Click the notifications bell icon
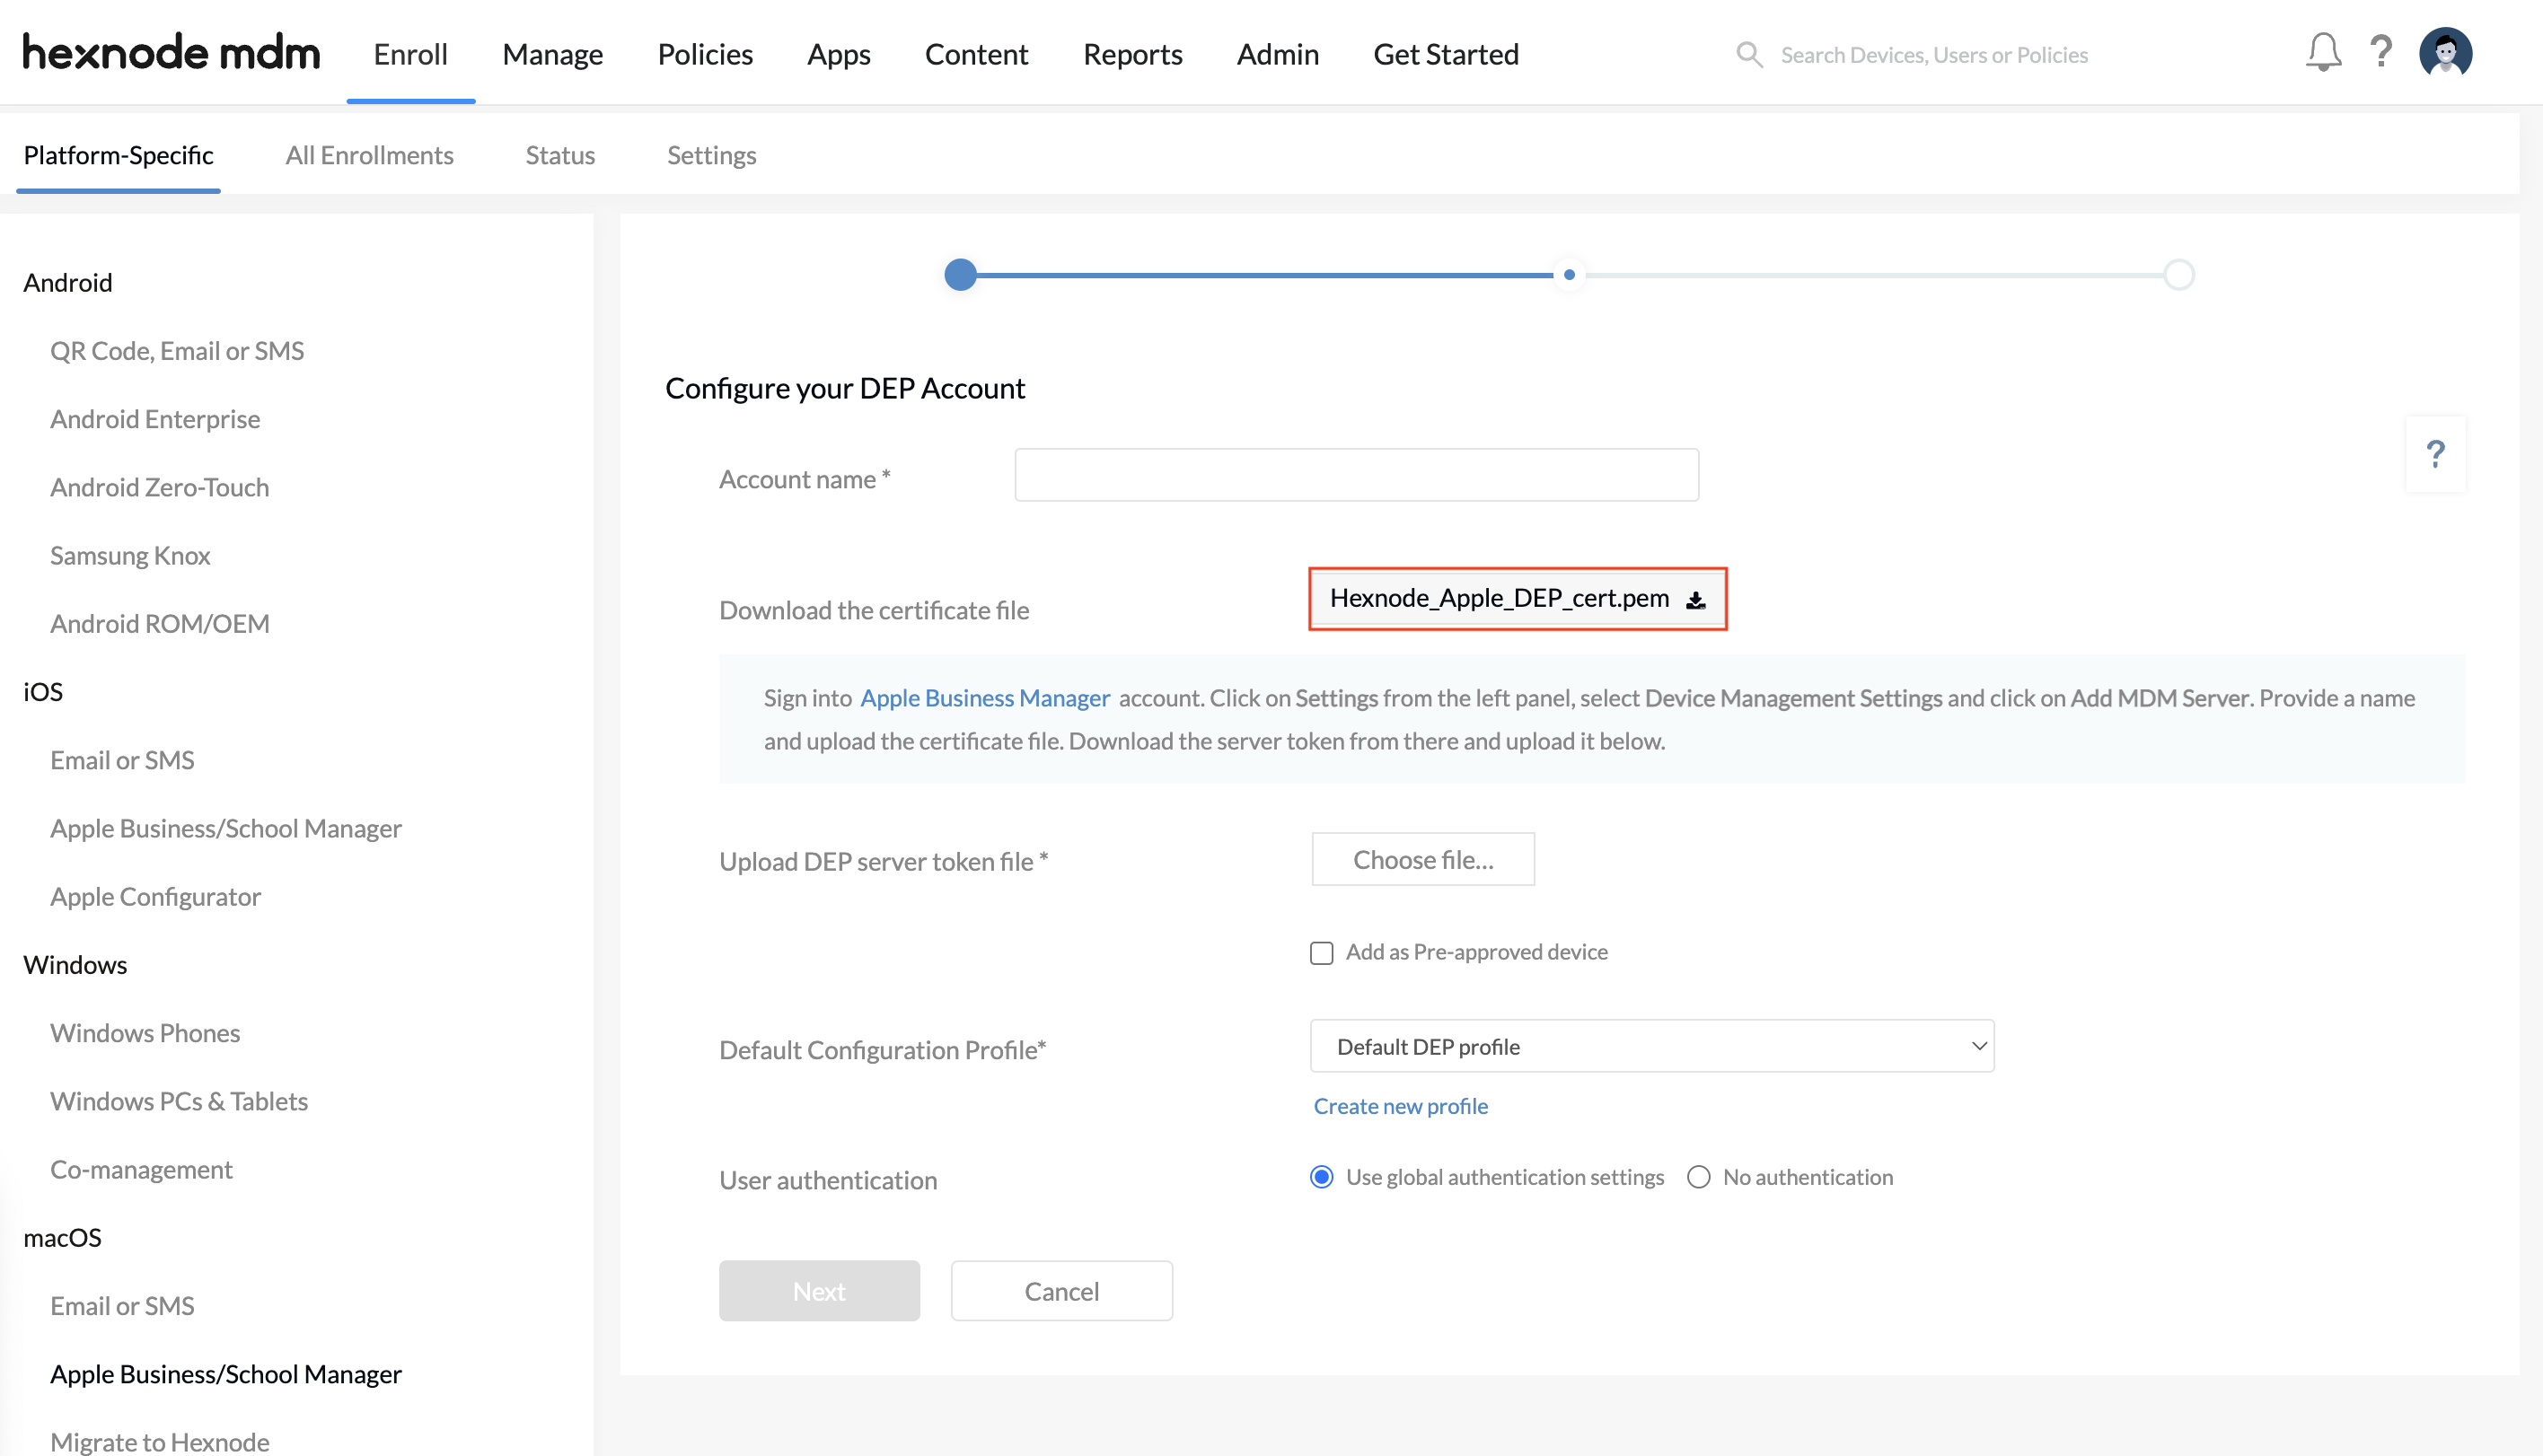This screenshot has height=1456, width=2543. (2323, 53)
